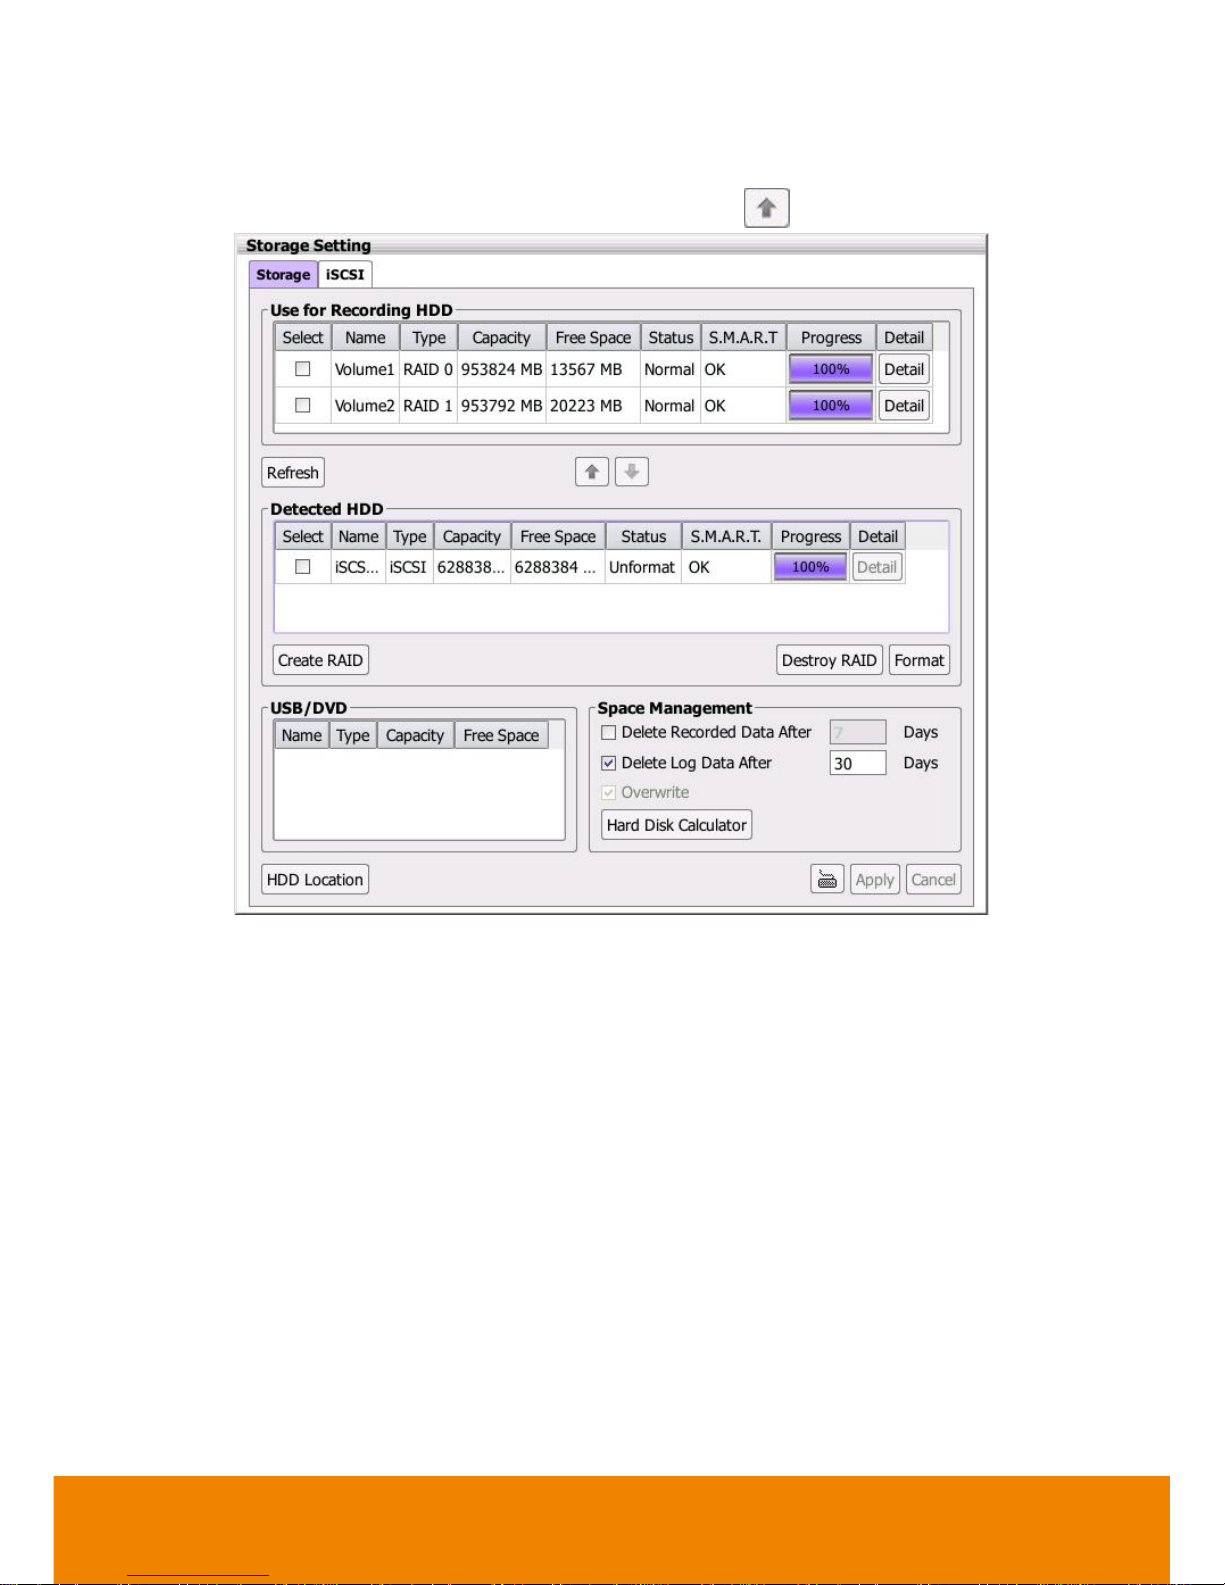Switch to the iSCSI tab
1225x1585 pixels.
click(345, 275)
